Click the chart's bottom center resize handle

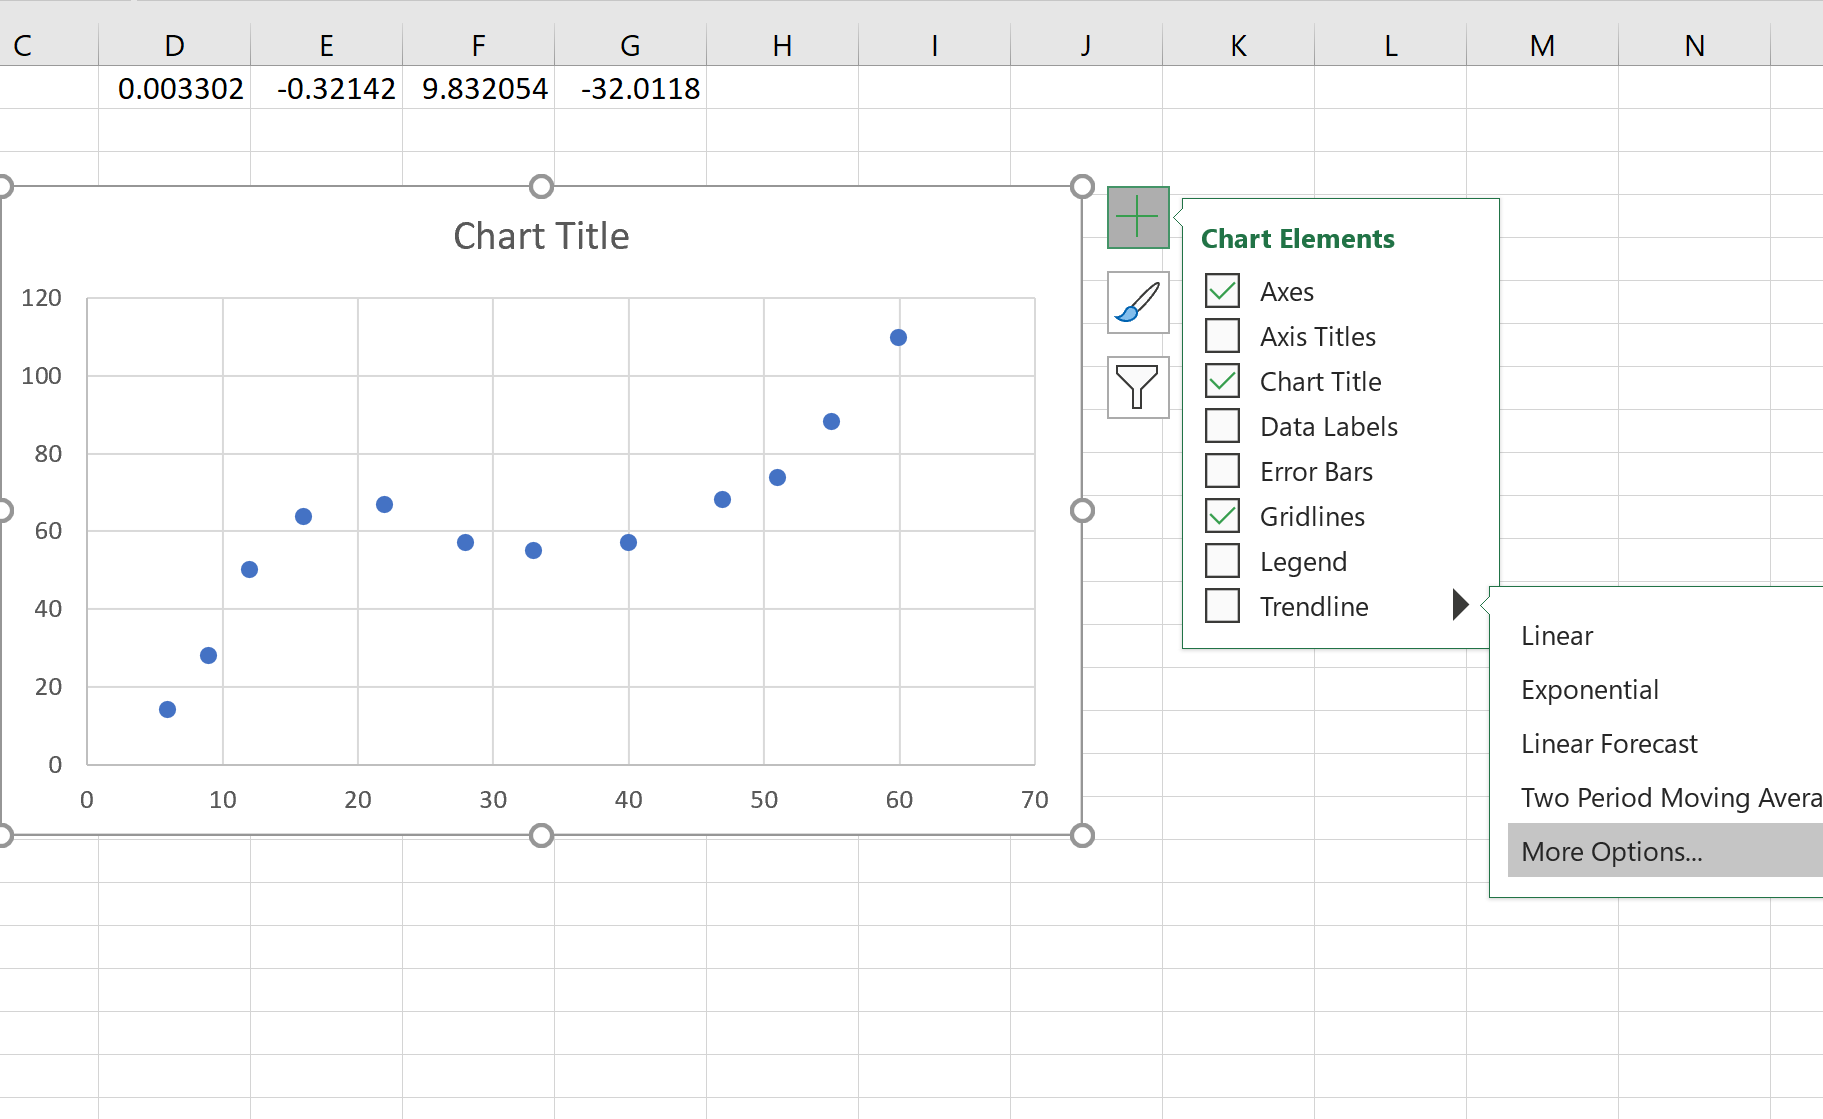coord(541,836)
